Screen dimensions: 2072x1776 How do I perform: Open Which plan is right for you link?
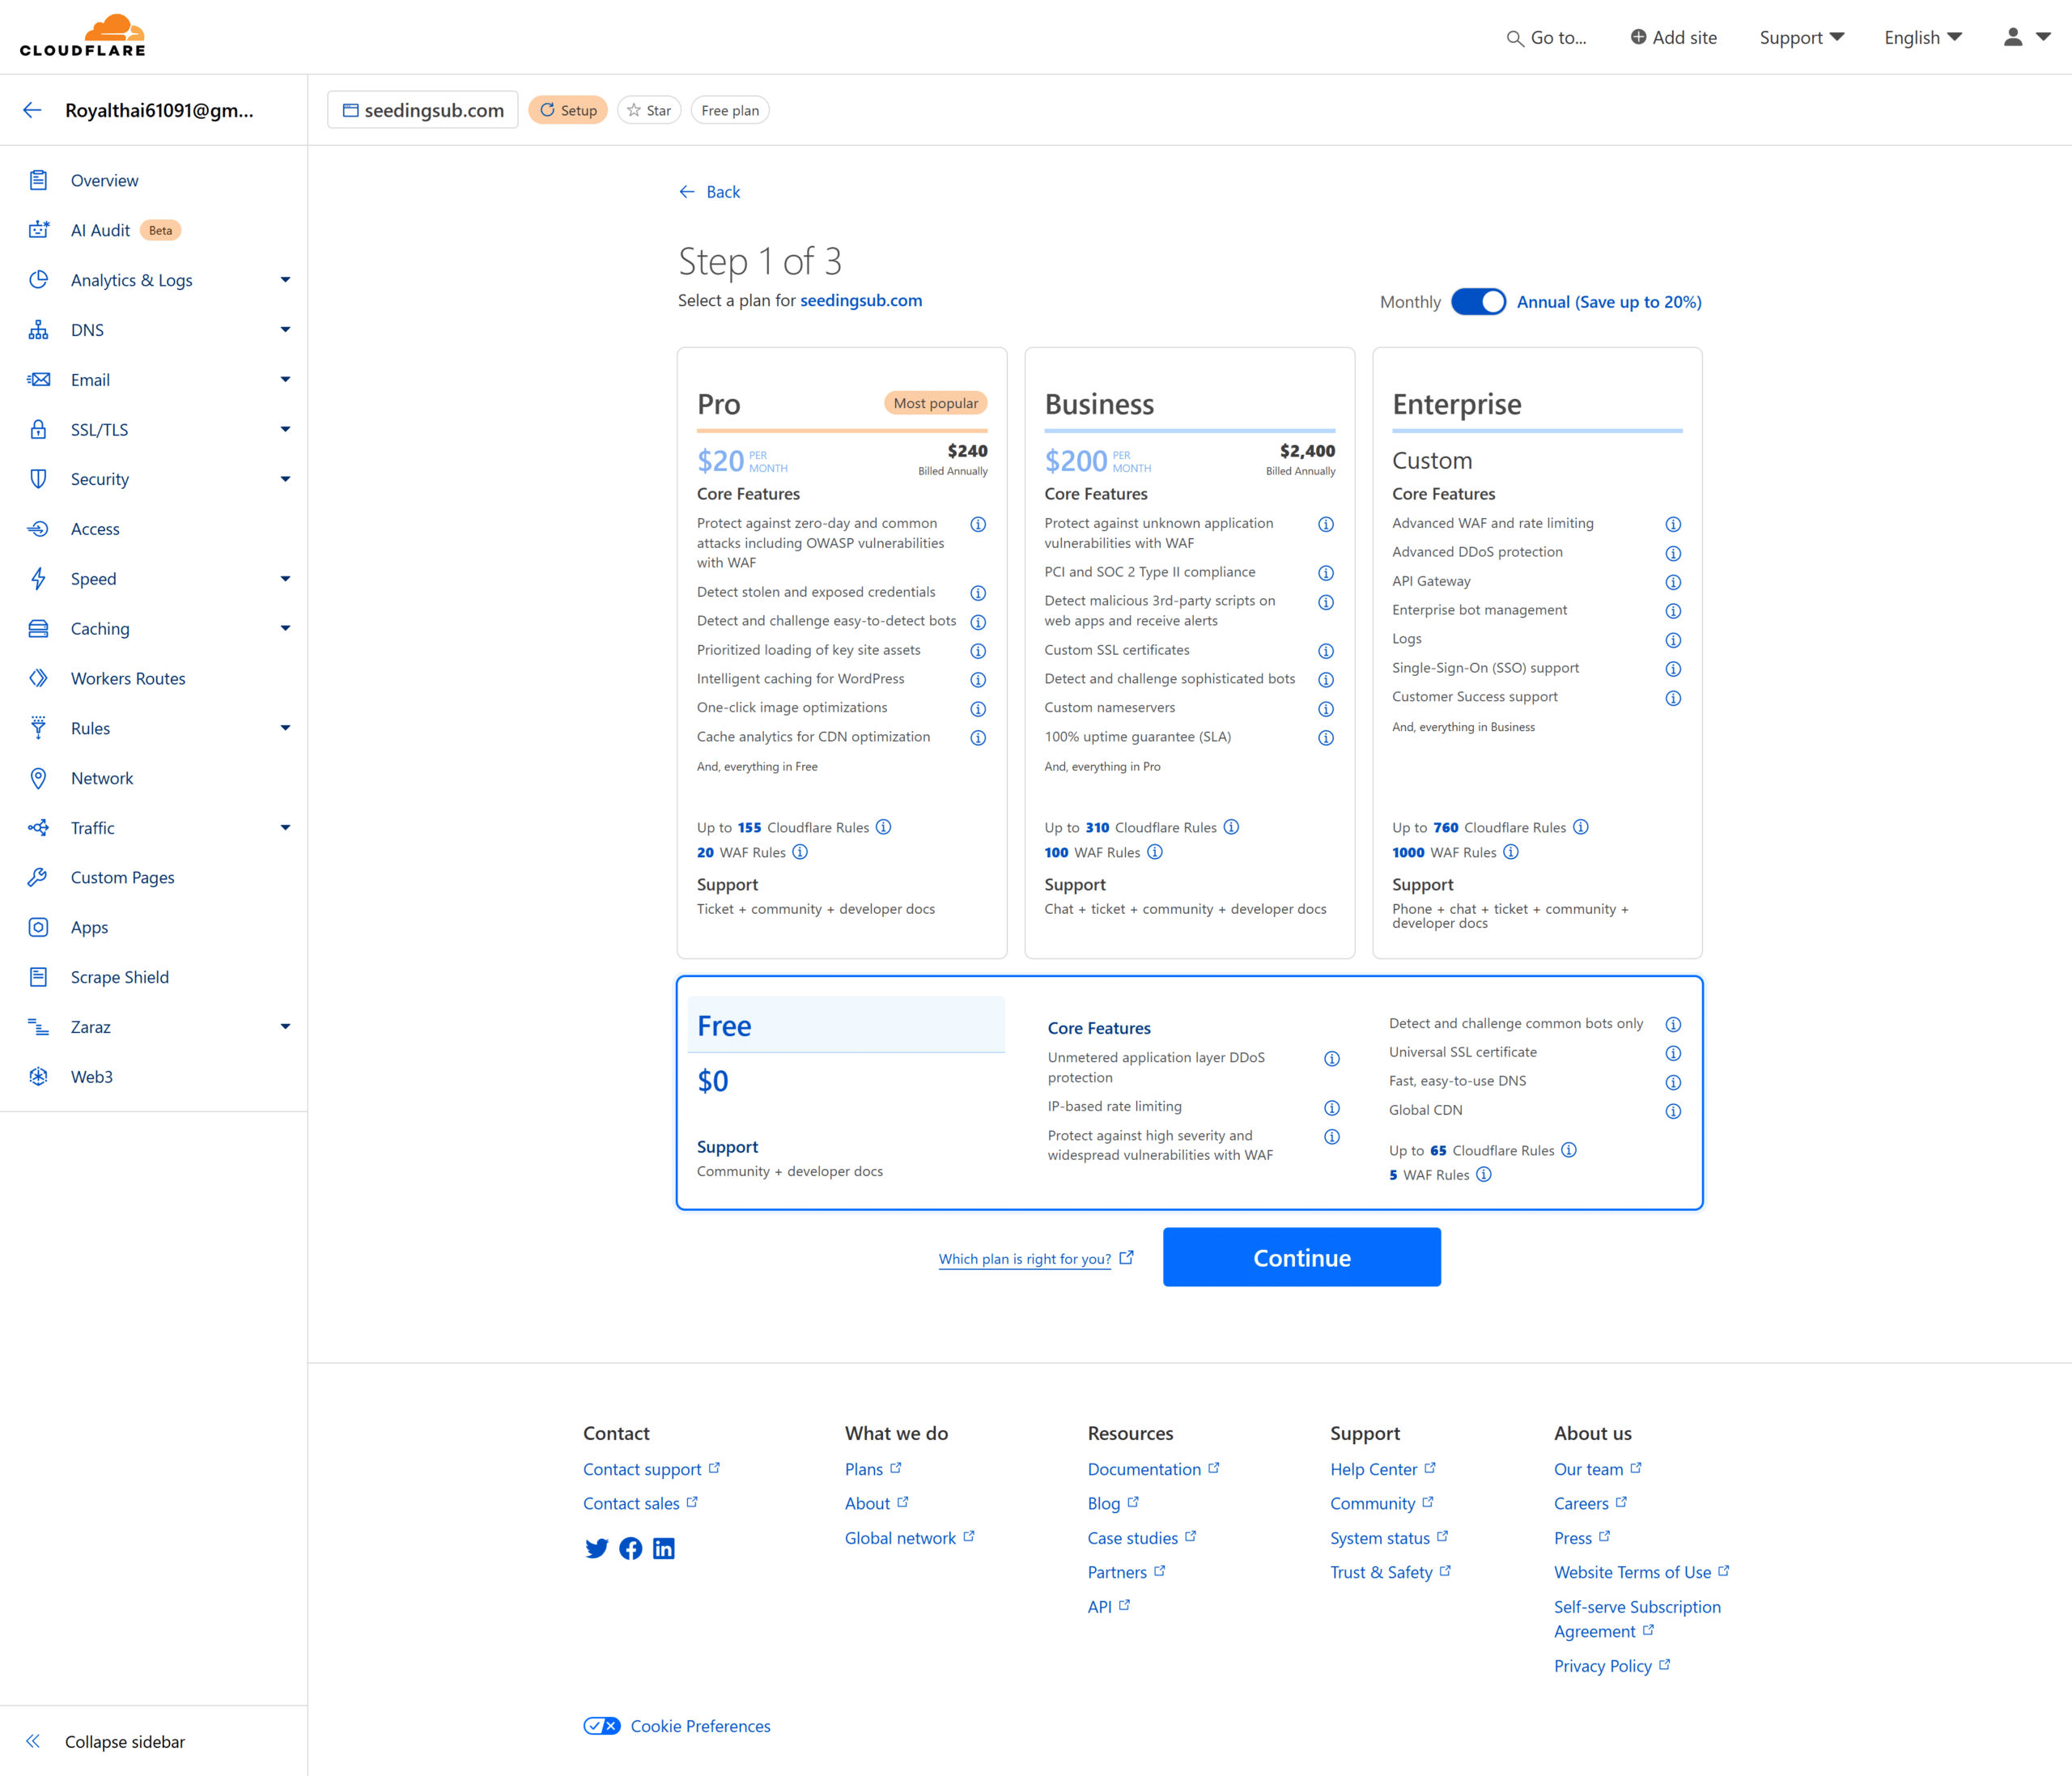pos(1036,1259)
